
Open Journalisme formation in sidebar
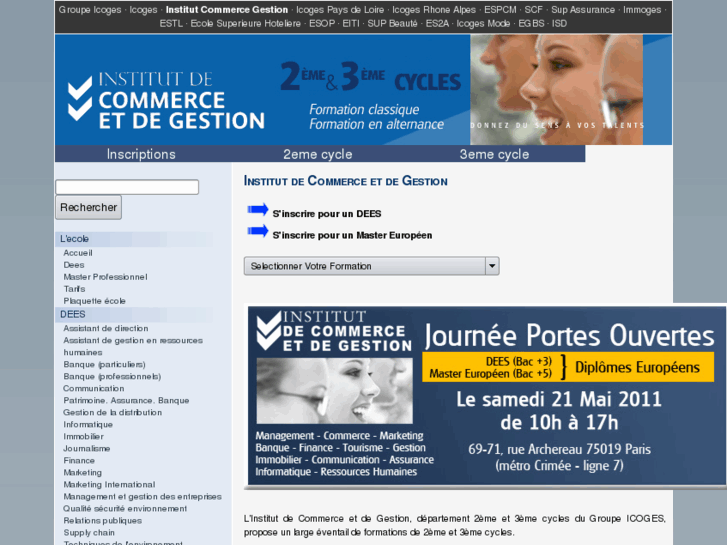(x=87, y=449)
